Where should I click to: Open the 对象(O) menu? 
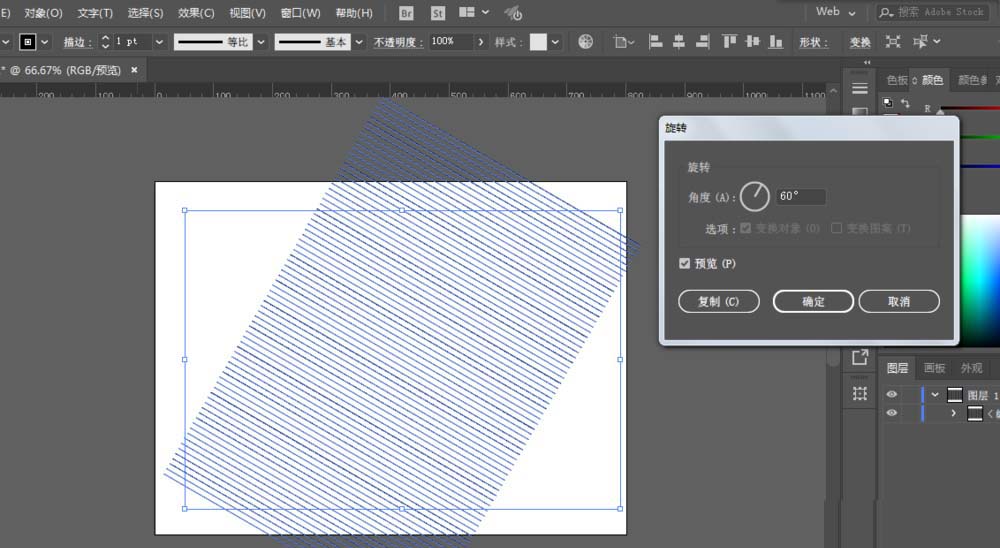pyautogui.click(x=43, y=13)
